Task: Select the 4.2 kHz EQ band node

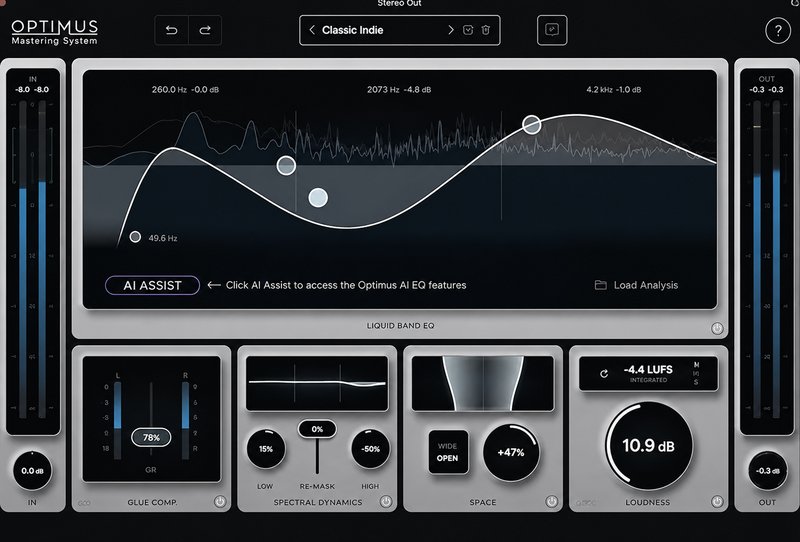Action: pyautogui.click(x=532, y=124)
